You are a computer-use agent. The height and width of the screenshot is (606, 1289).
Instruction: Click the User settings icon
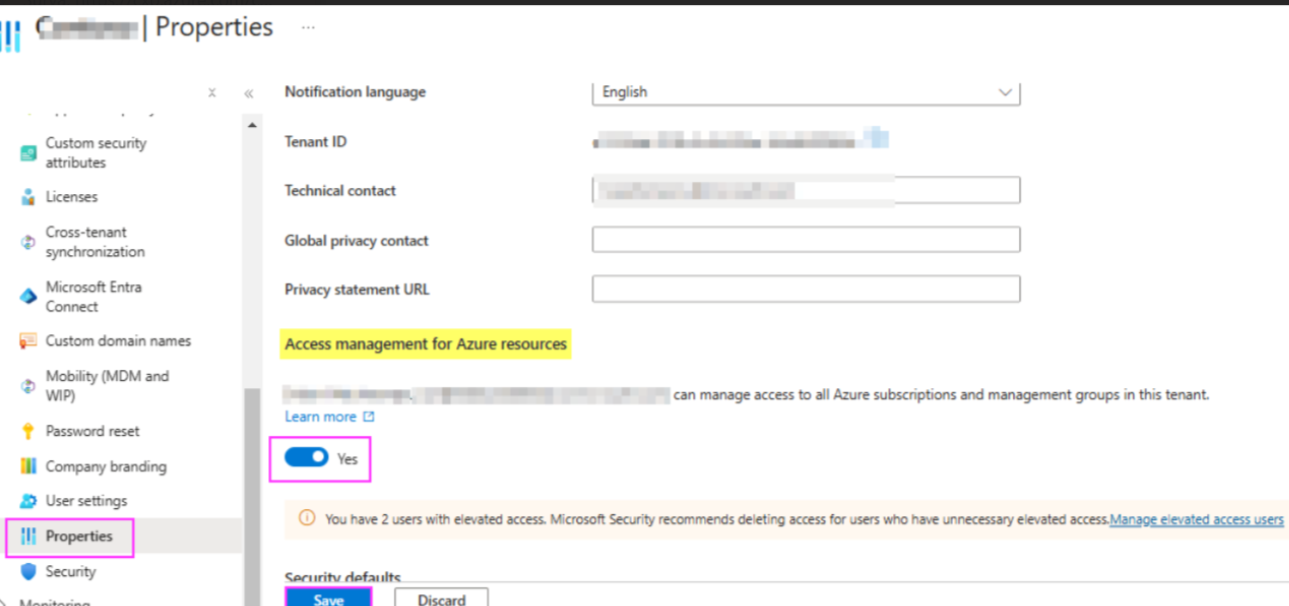tap(28, 501)
